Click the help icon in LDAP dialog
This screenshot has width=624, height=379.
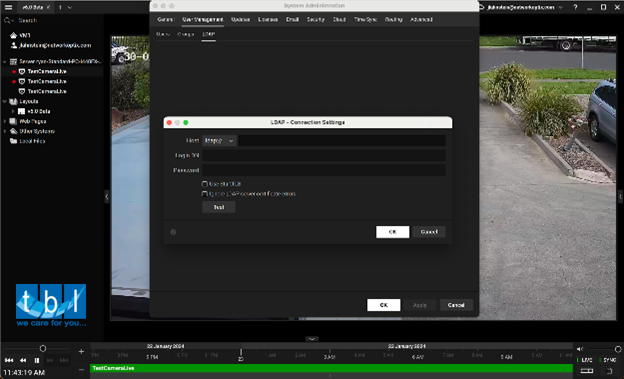click(x=173, y=232)
